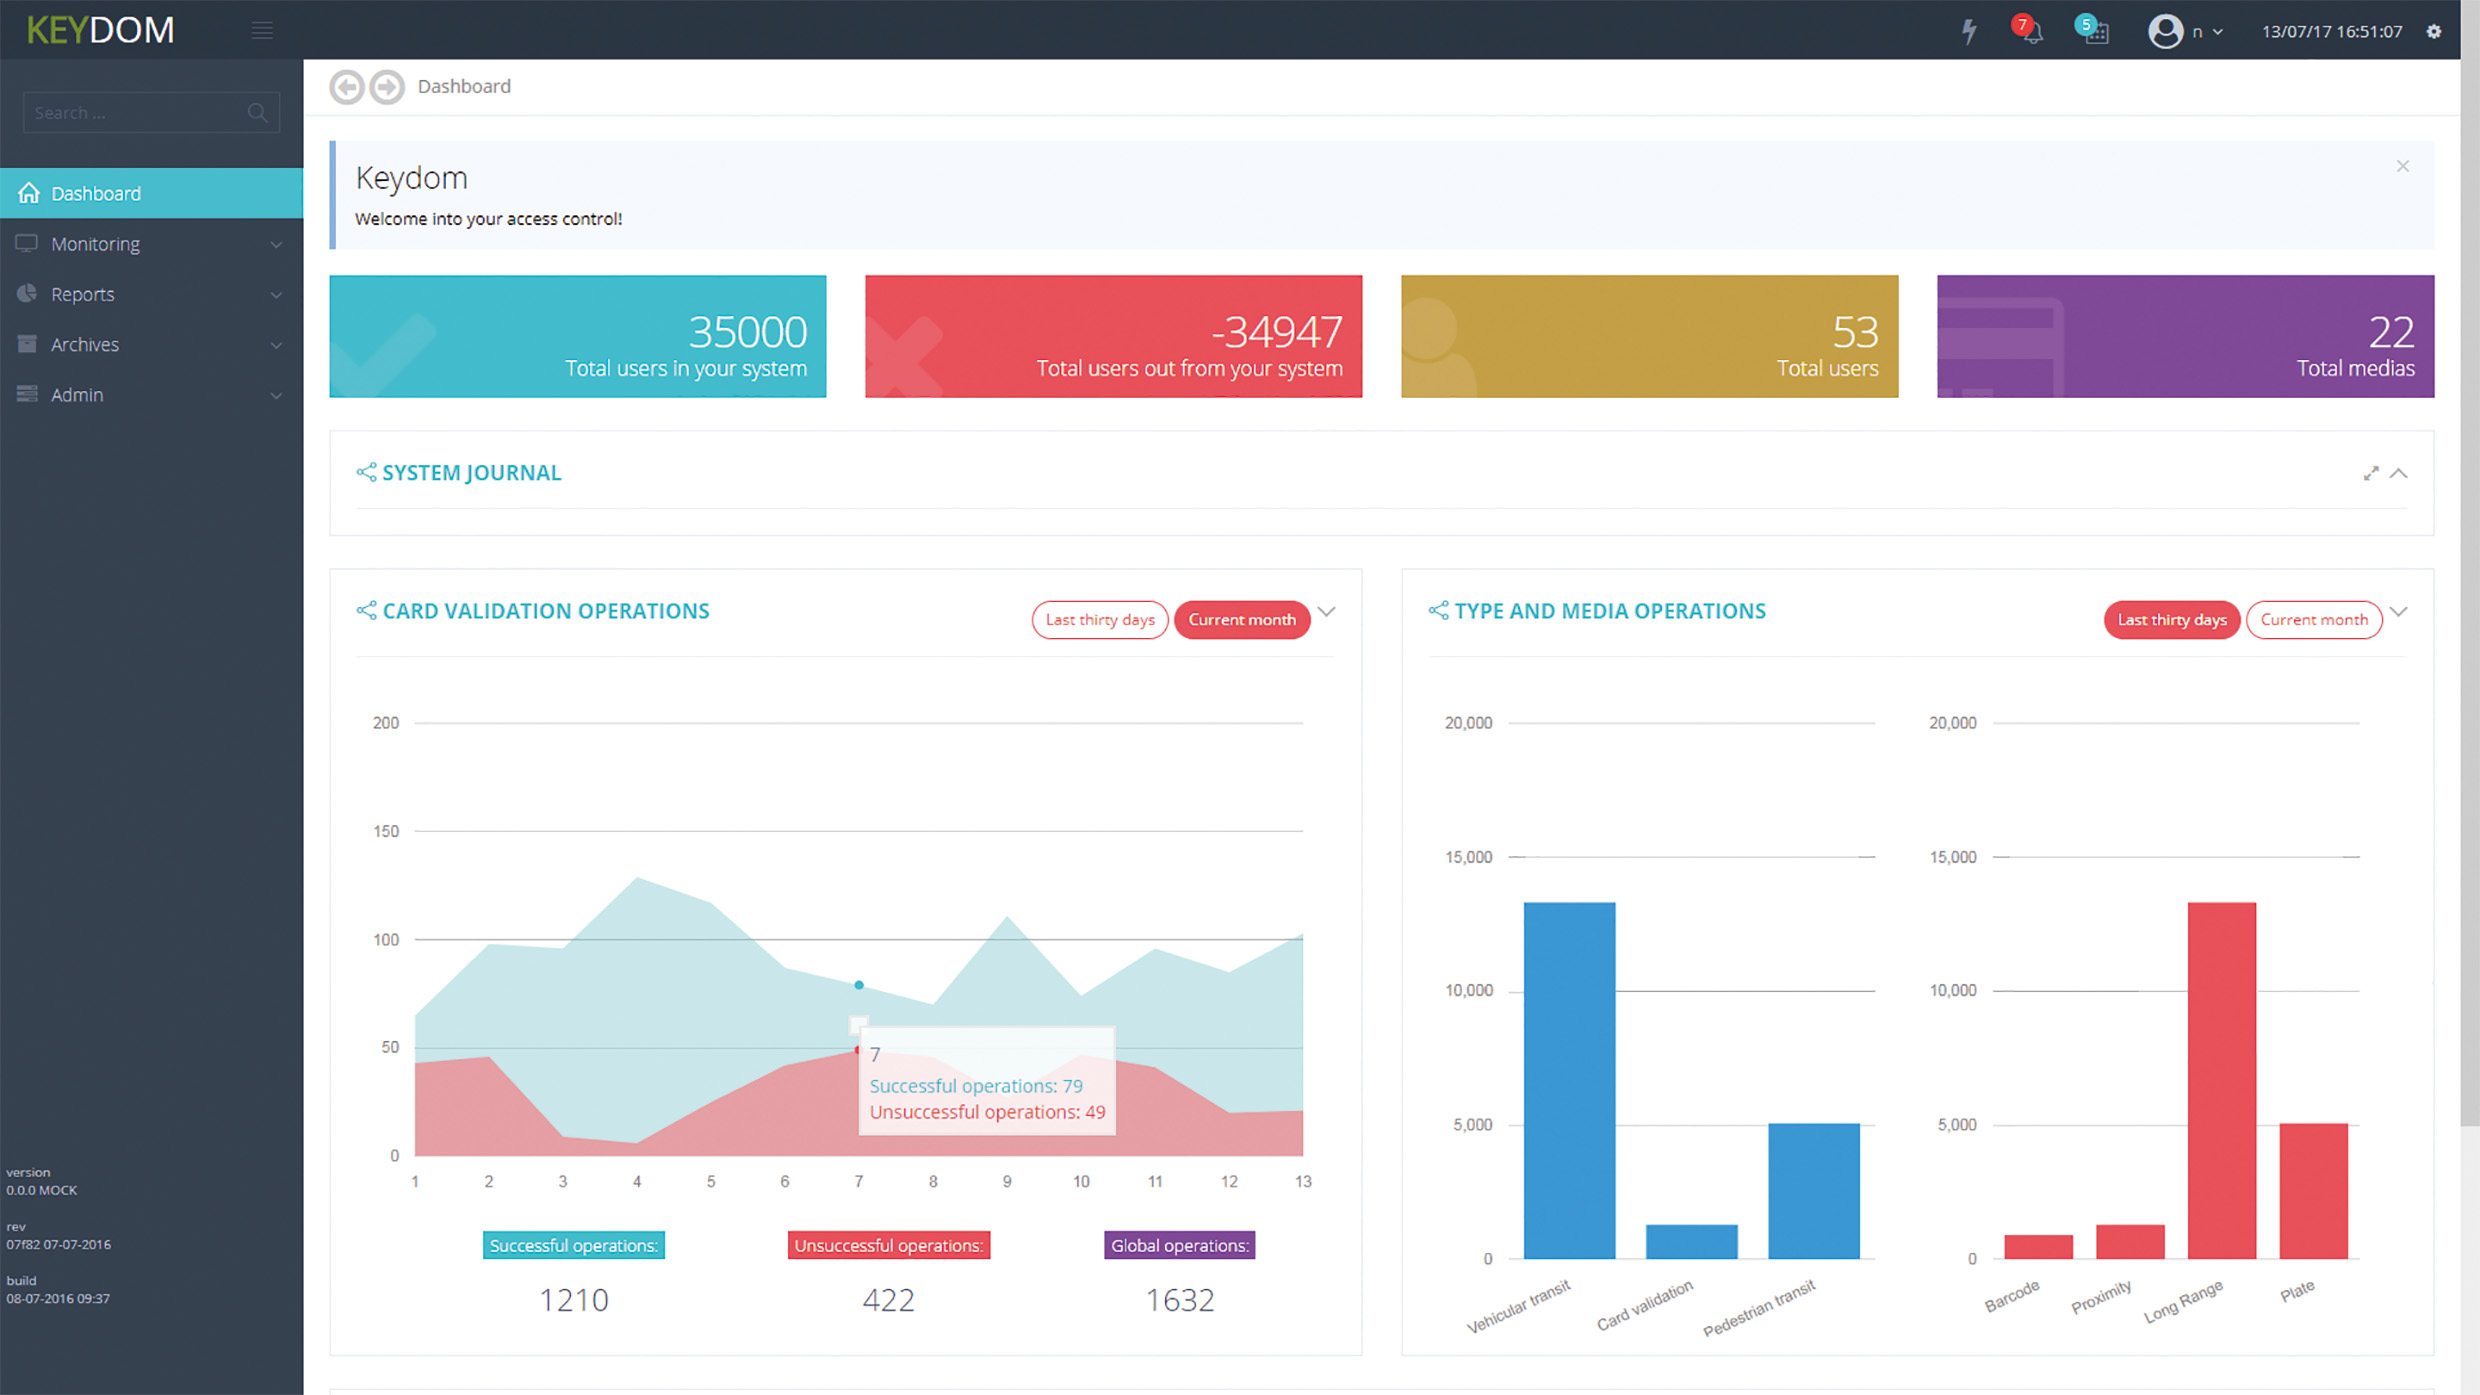Collapse the System Journal panel
The height and width of the screenshot is (1395, 2480).
(2399, 473)
